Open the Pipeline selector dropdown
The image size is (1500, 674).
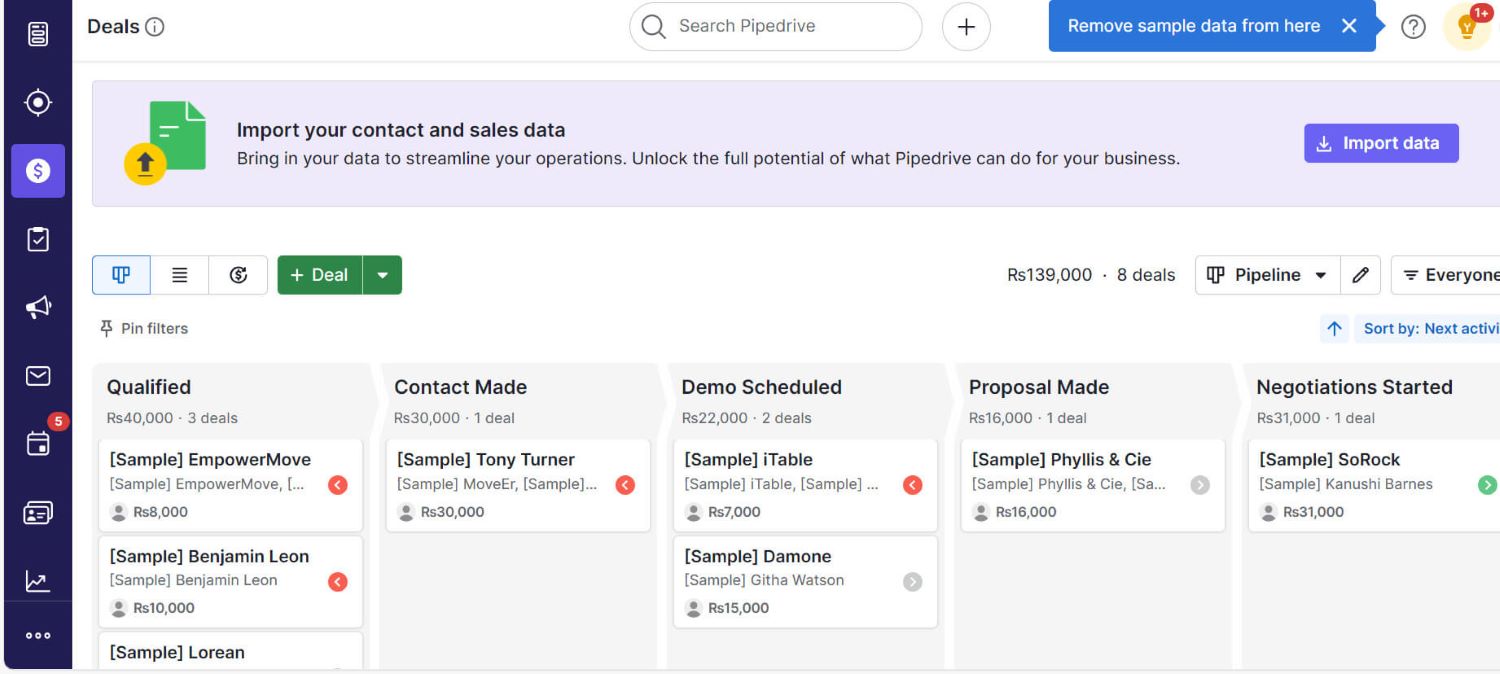[x=1267, y=275]
